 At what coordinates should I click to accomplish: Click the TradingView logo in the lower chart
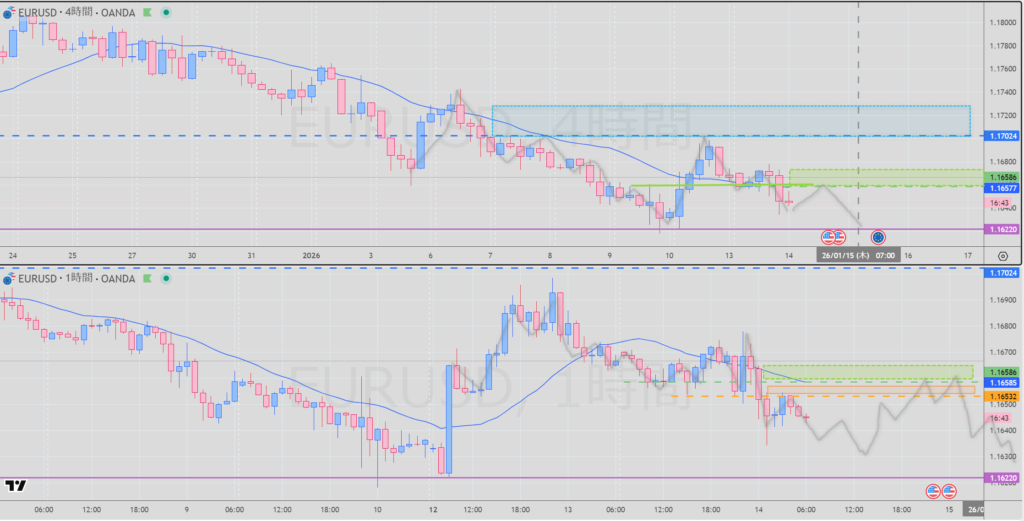(15, 487)
